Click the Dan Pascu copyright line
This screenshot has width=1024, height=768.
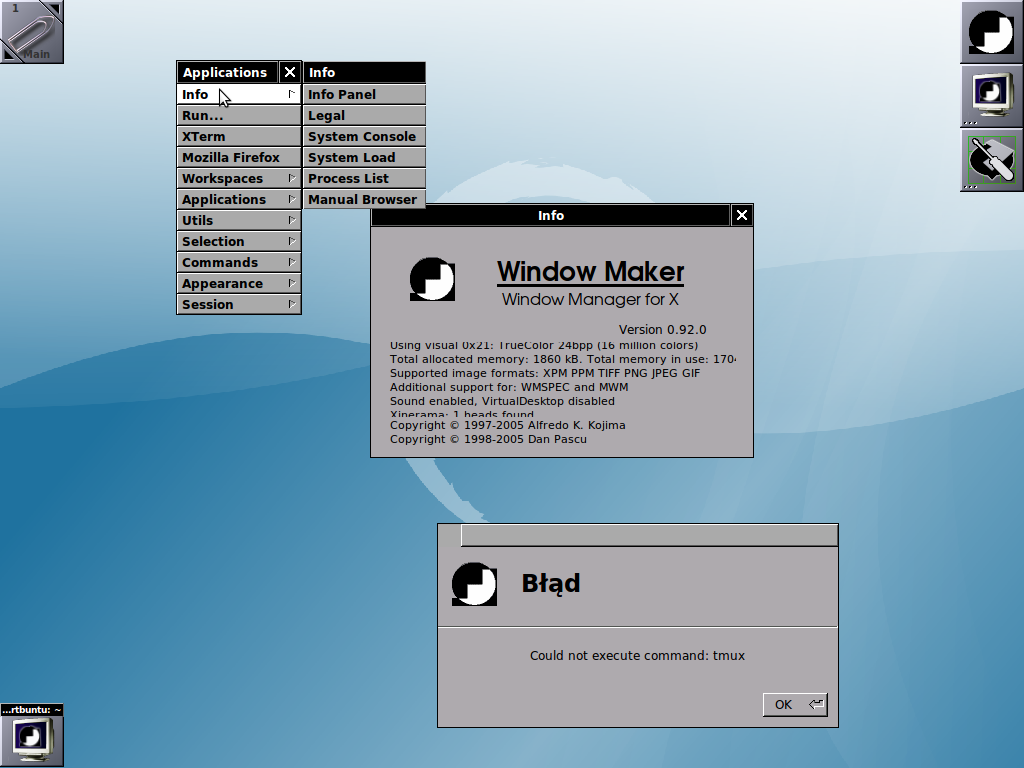pos(488,440)
